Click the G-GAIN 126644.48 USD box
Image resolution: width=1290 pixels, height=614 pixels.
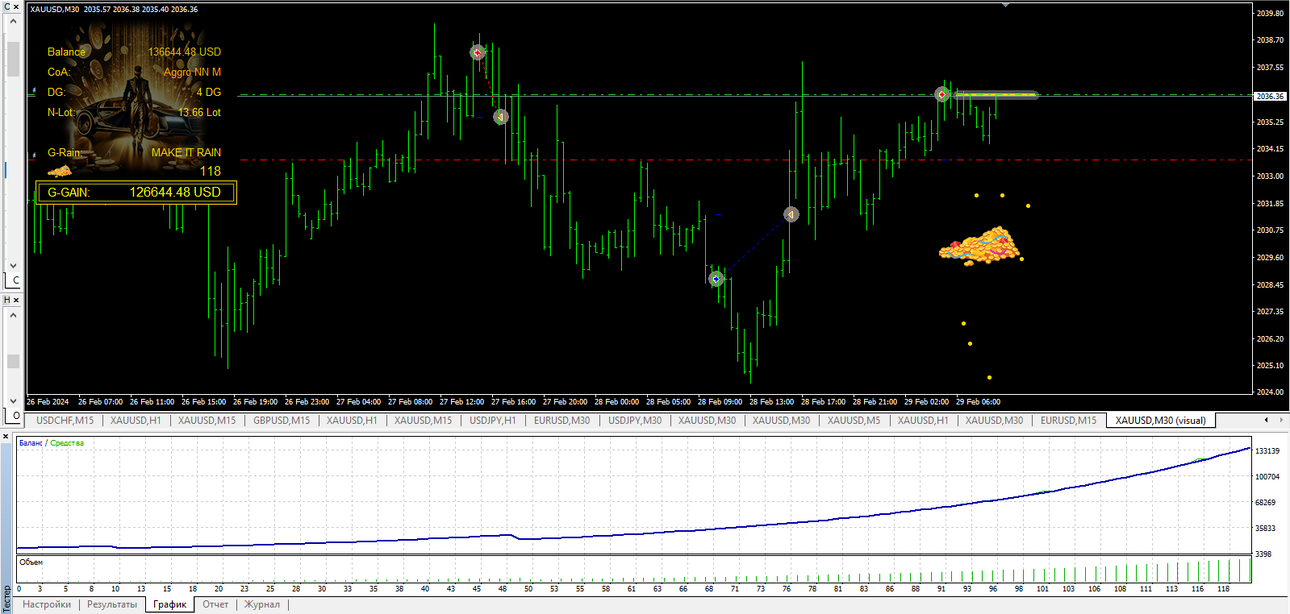[136, 192]
